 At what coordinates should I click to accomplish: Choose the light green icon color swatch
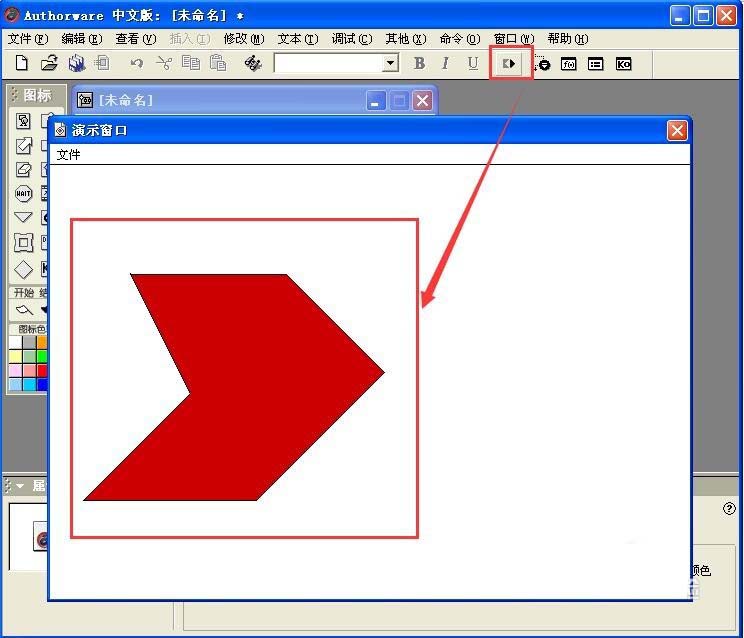29,356
